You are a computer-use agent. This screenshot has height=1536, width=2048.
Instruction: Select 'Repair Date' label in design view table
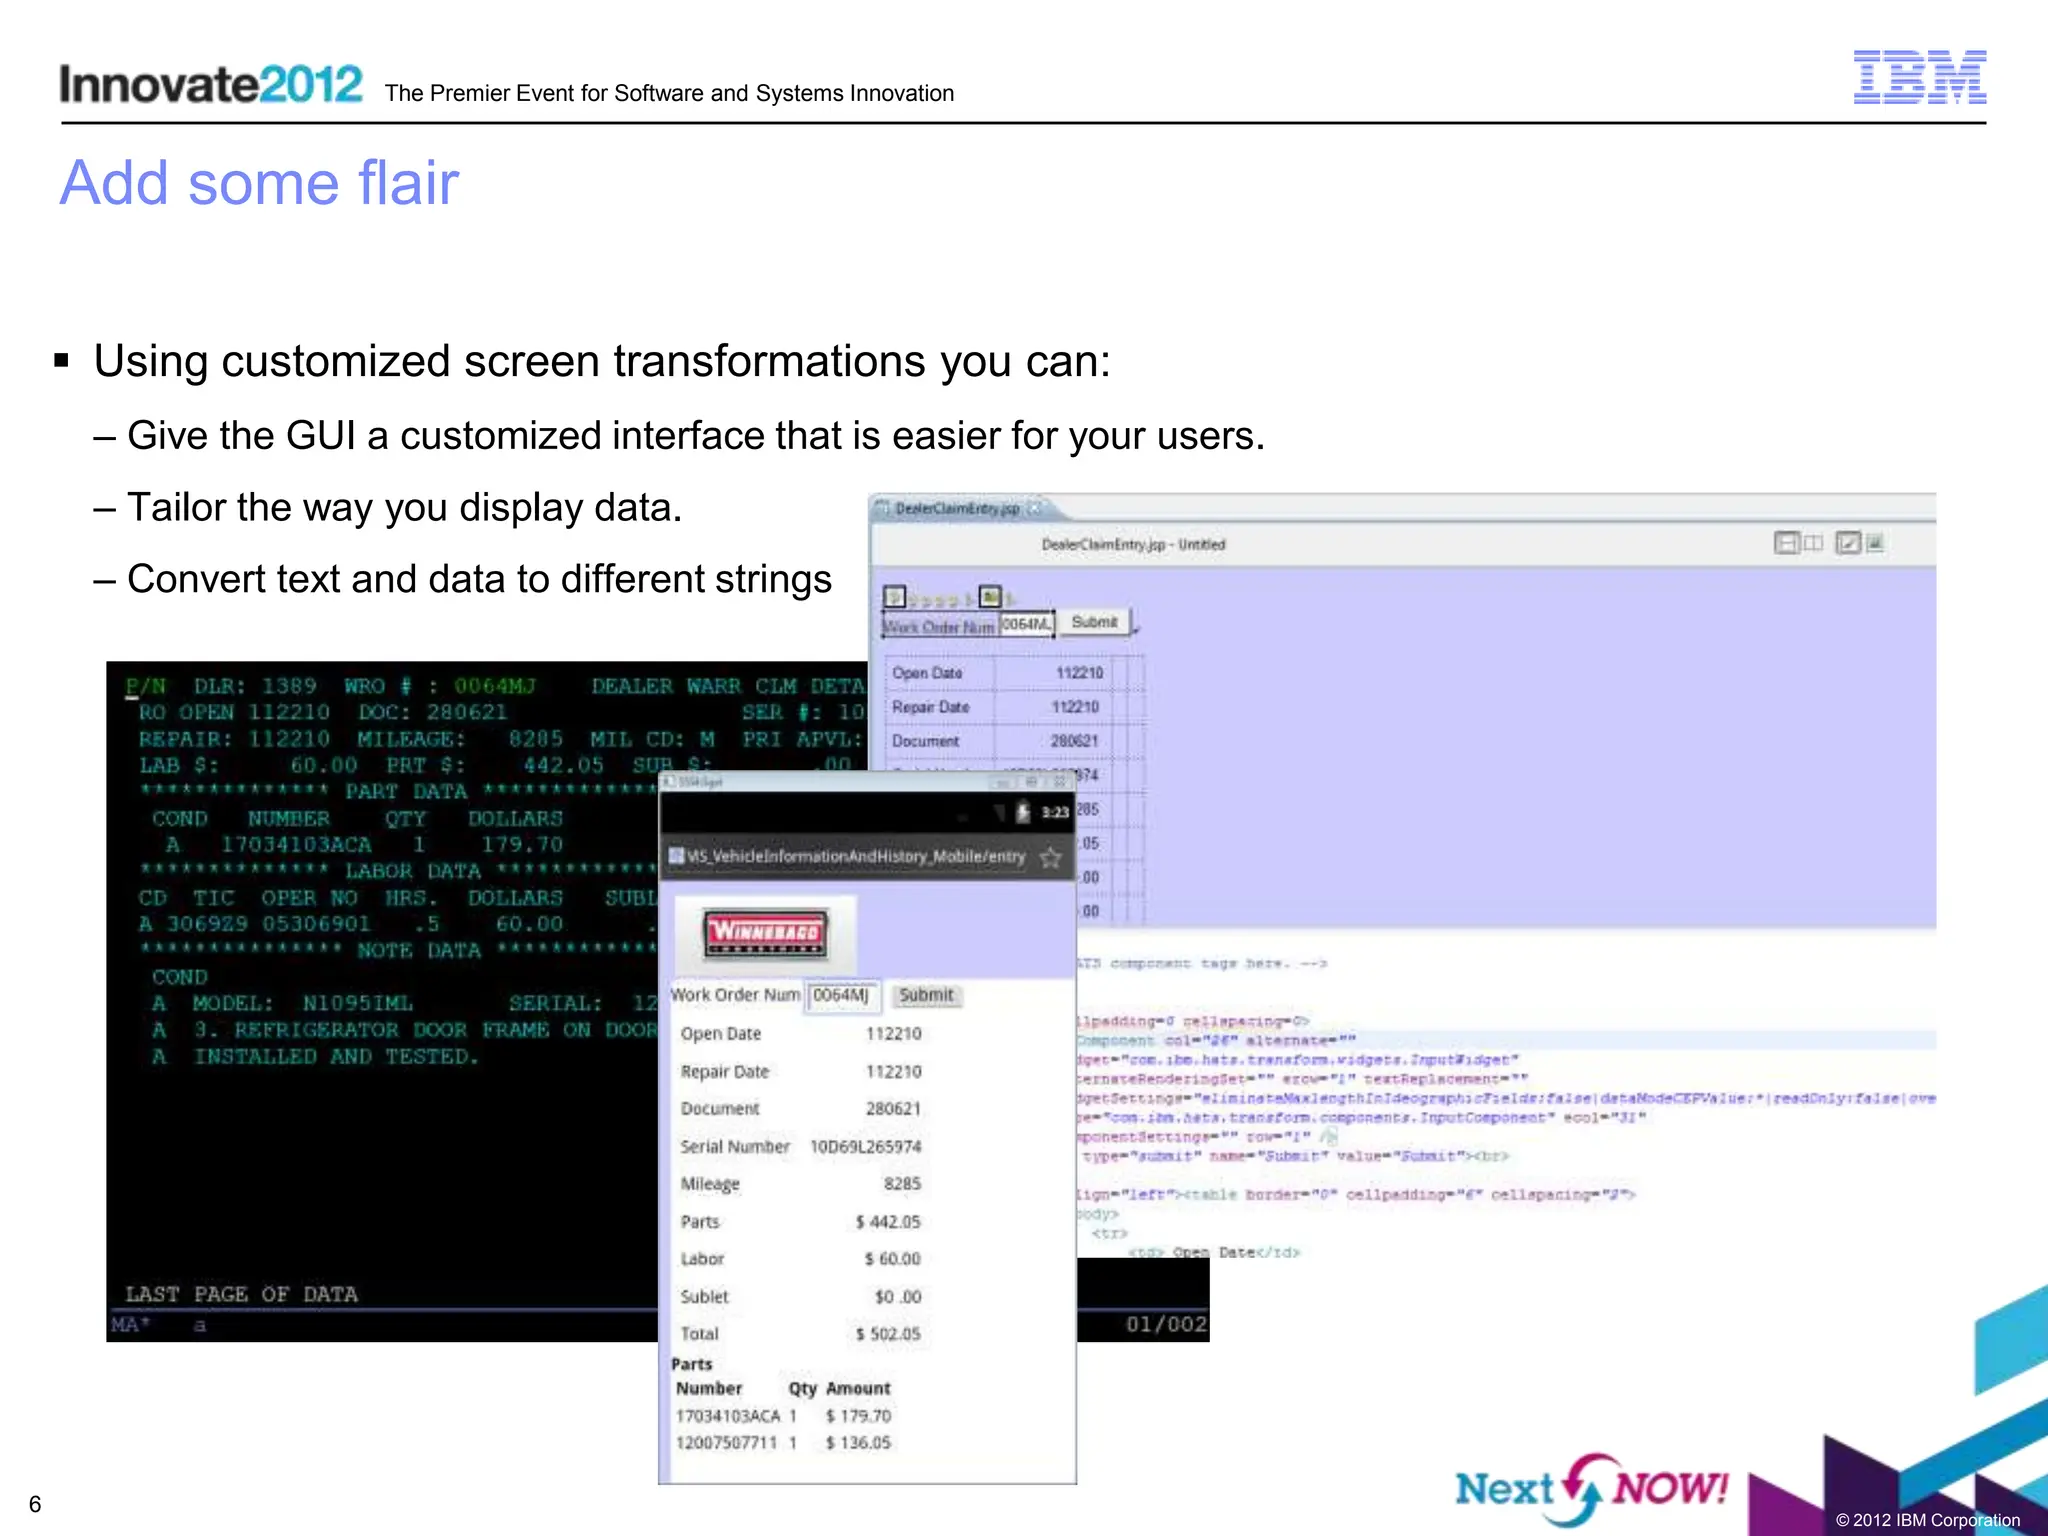[x=931, y=707]
